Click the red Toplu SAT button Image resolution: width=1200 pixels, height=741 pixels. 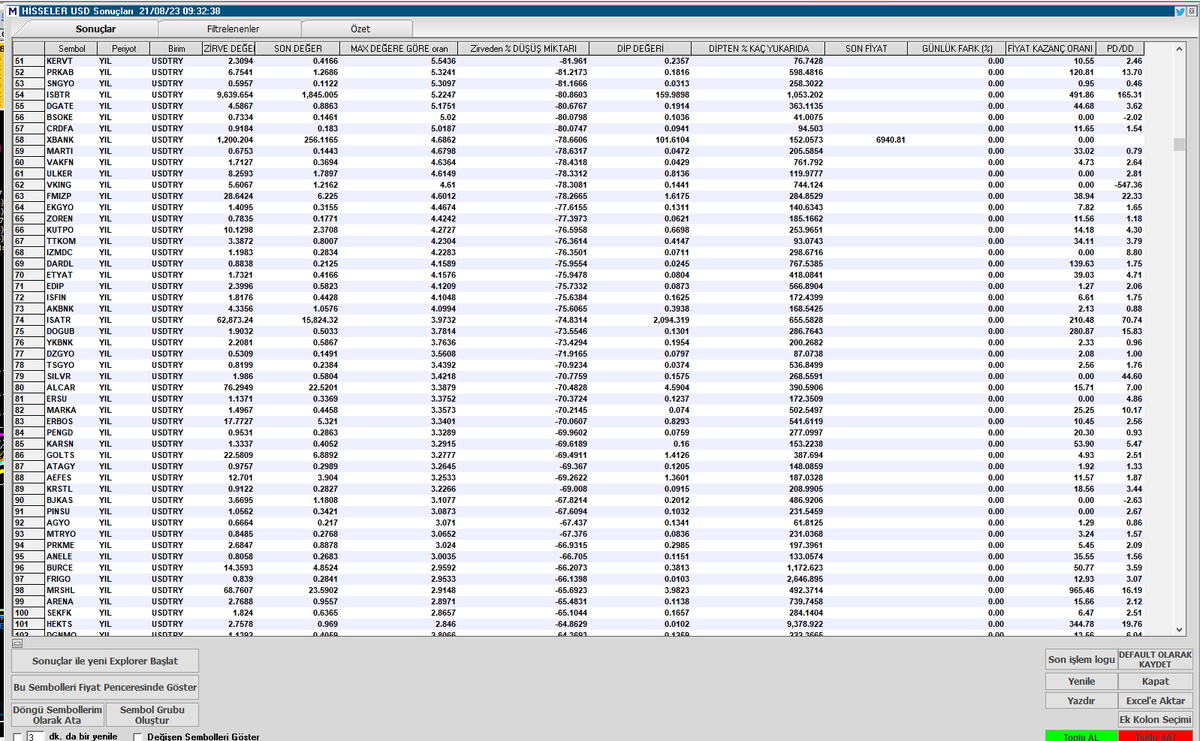[1155, 736]
